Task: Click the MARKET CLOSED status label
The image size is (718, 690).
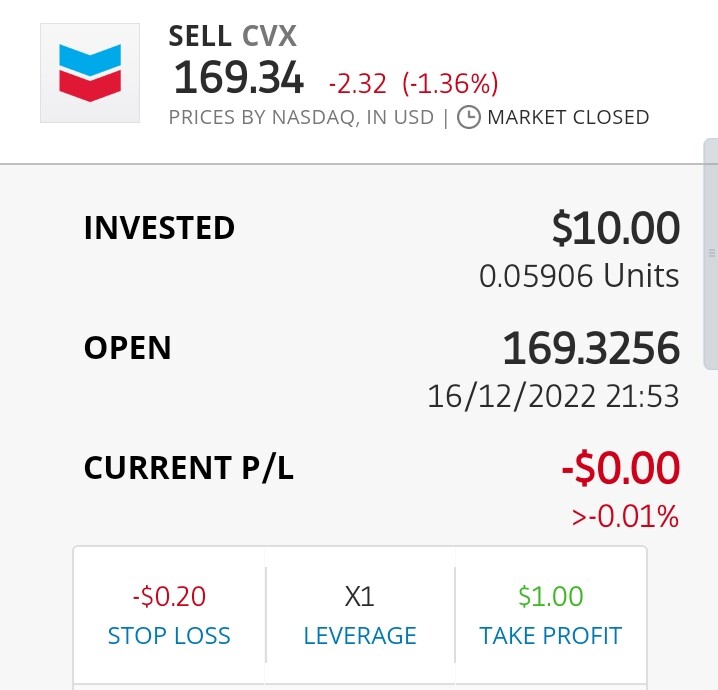Action: pos(568,117)
